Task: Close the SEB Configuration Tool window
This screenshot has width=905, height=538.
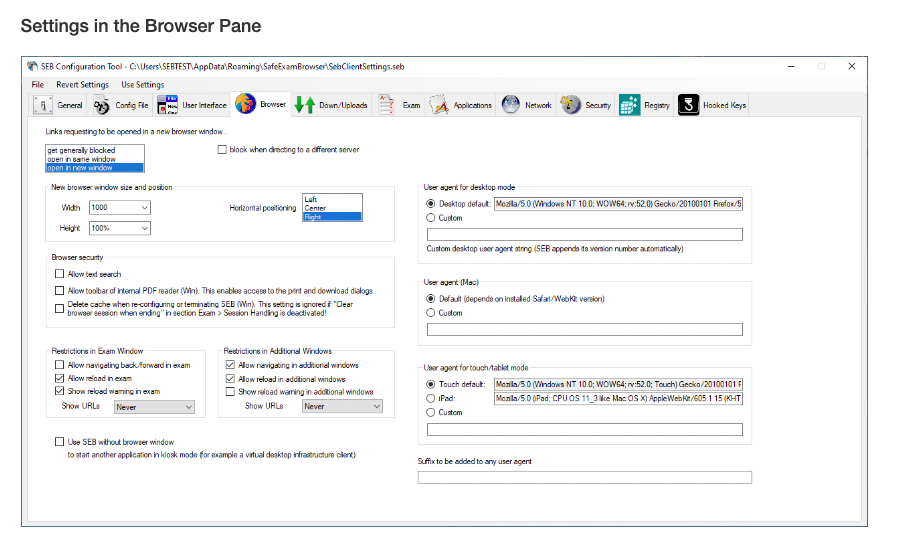Action: [x=852, y=66]
